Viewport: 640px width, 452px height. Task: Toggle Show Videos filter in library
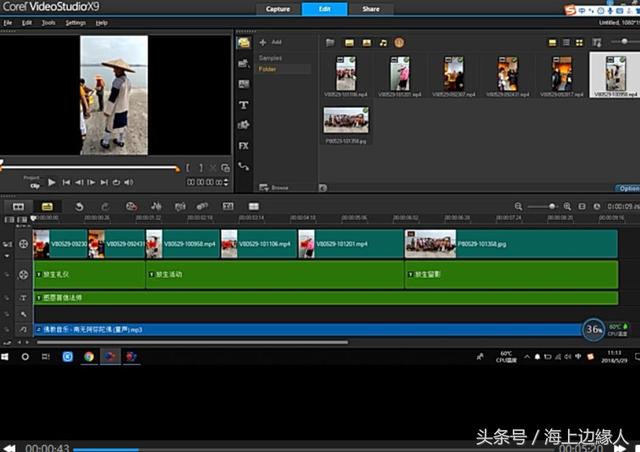pyautogui.click(x=349, y=42)
